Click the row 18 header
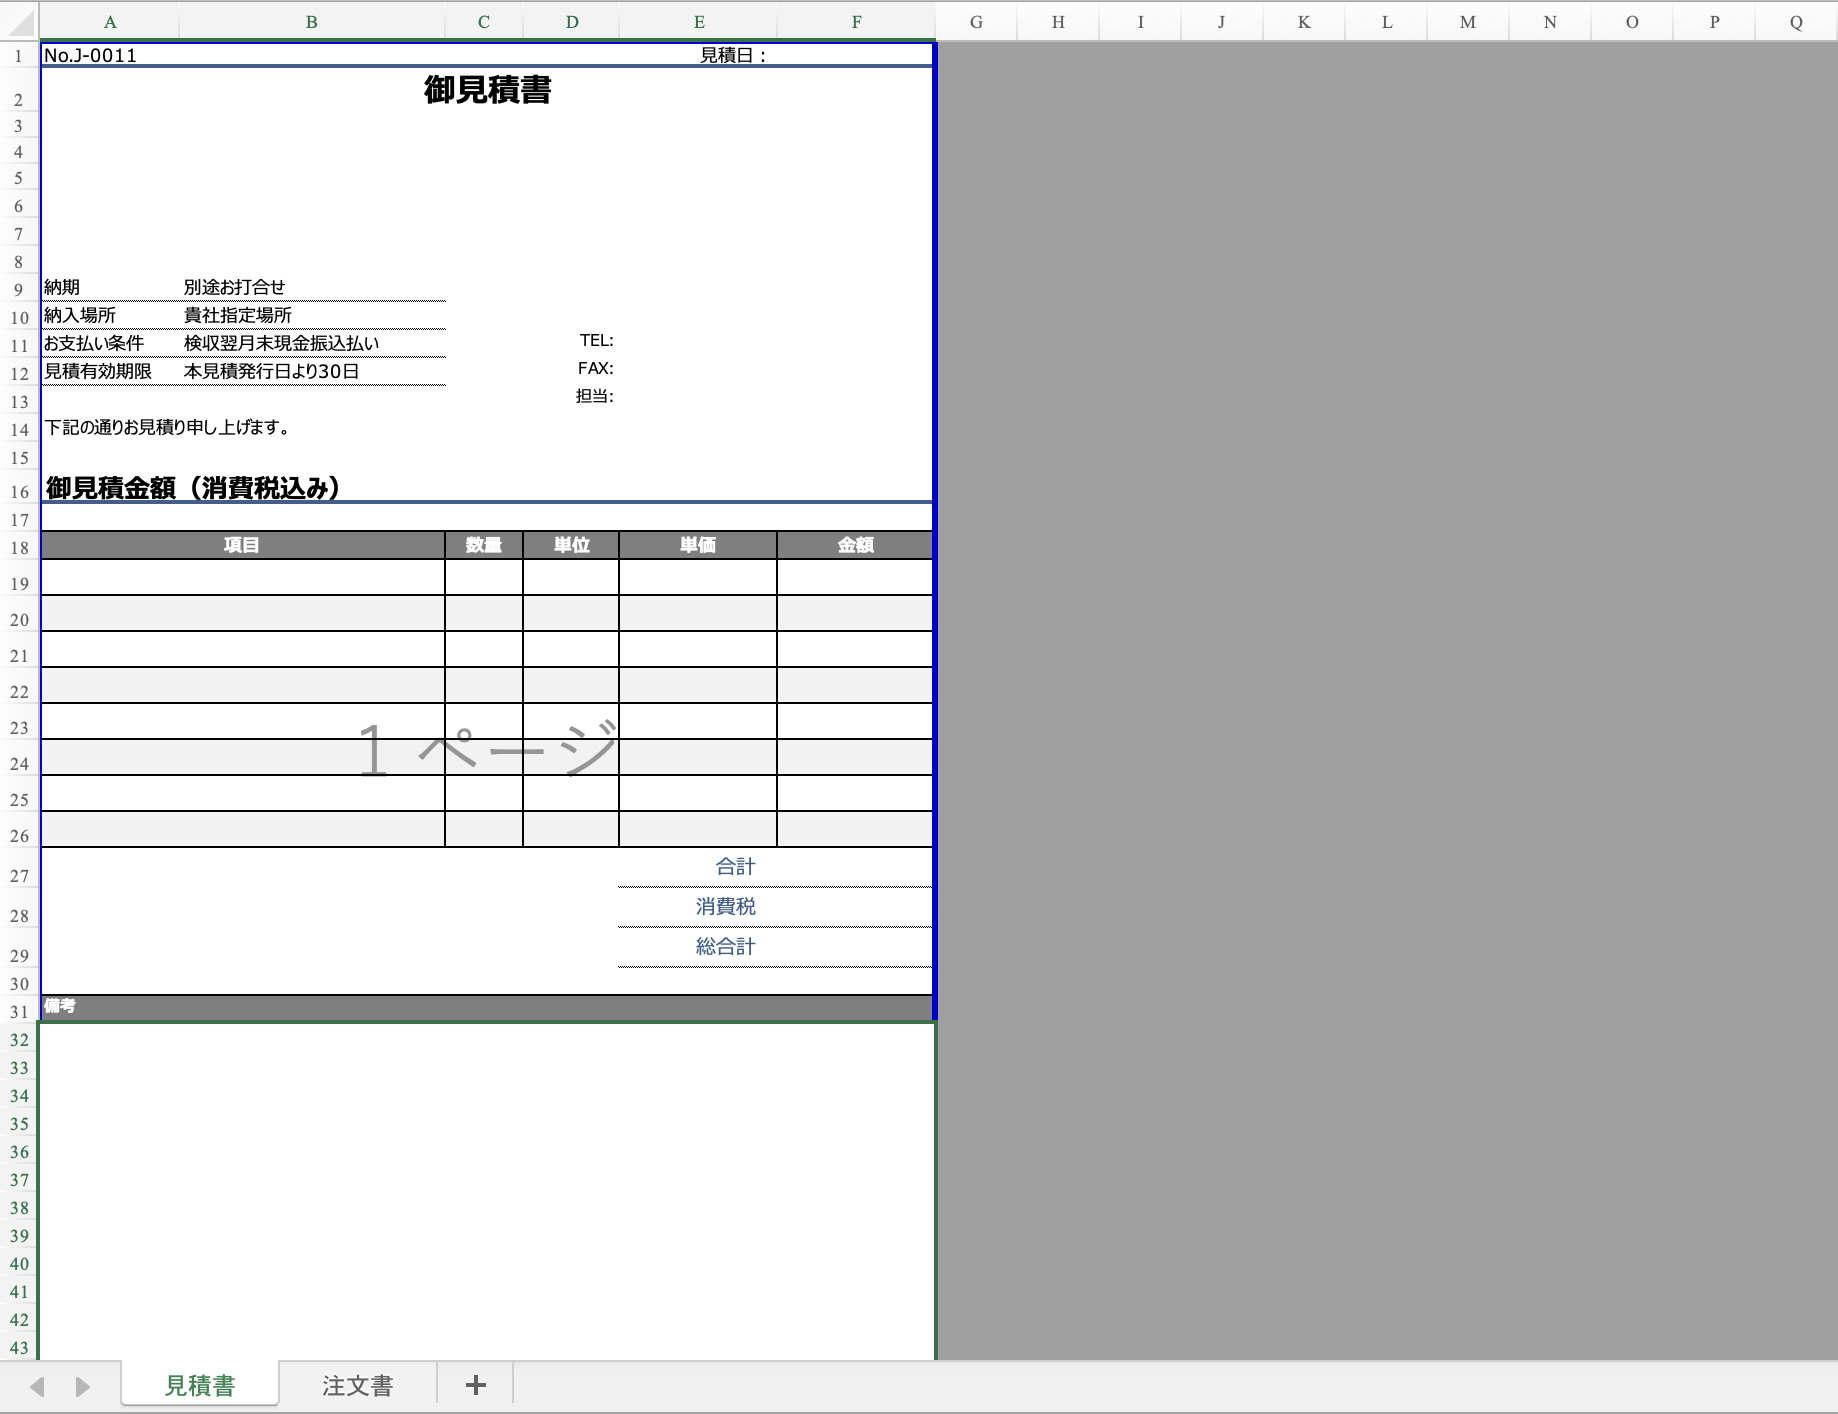The image size is (1838, 1414). click(19, 547)
